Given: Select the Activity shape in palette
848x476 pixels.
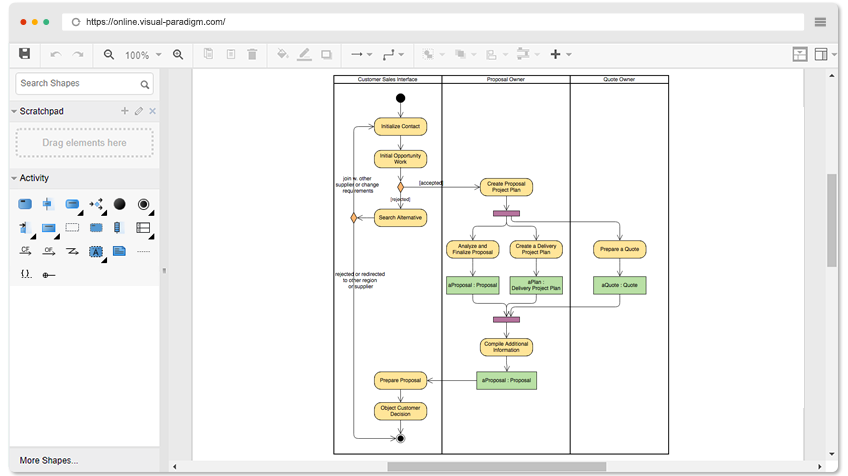Looking at the screenshot, I should click(x=25, y=204).
